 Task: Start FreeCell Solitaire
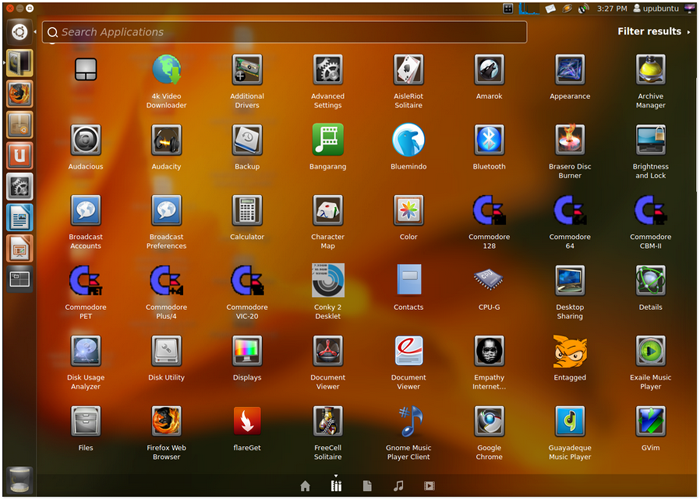coord(328,421)
